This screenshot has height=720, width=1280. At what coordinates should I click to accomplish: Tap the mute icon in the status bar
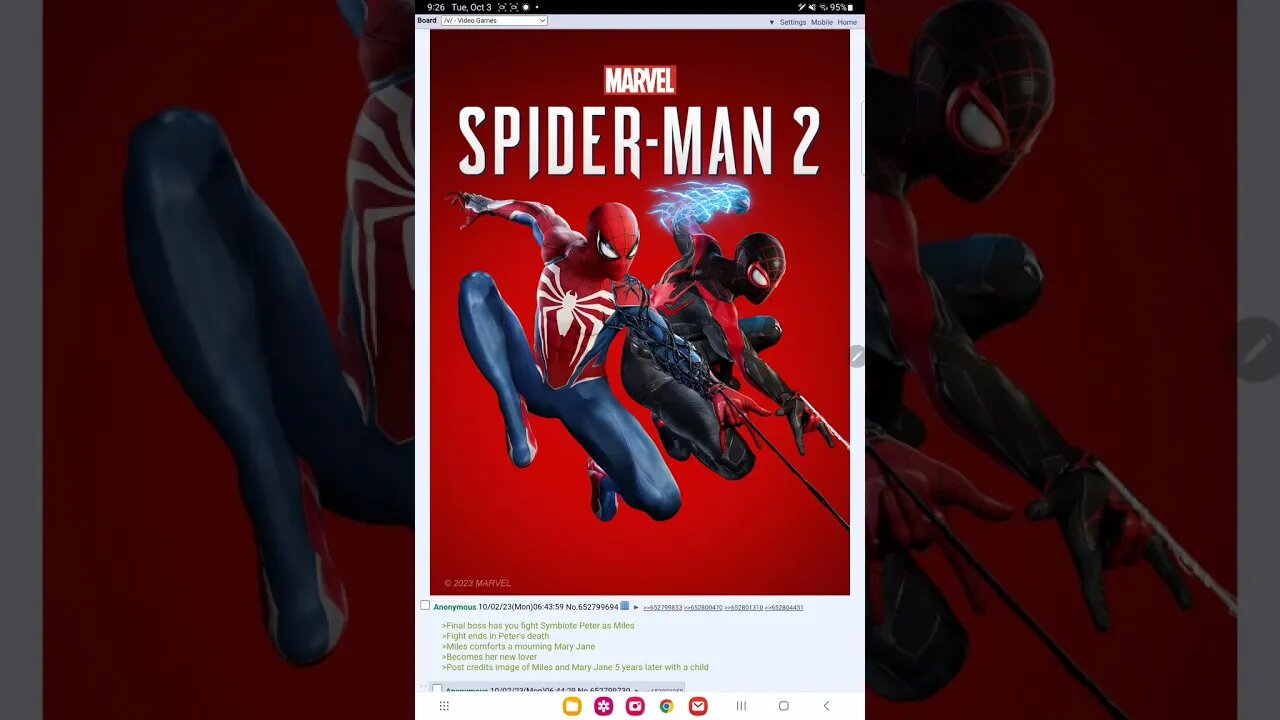coord(813,7)
